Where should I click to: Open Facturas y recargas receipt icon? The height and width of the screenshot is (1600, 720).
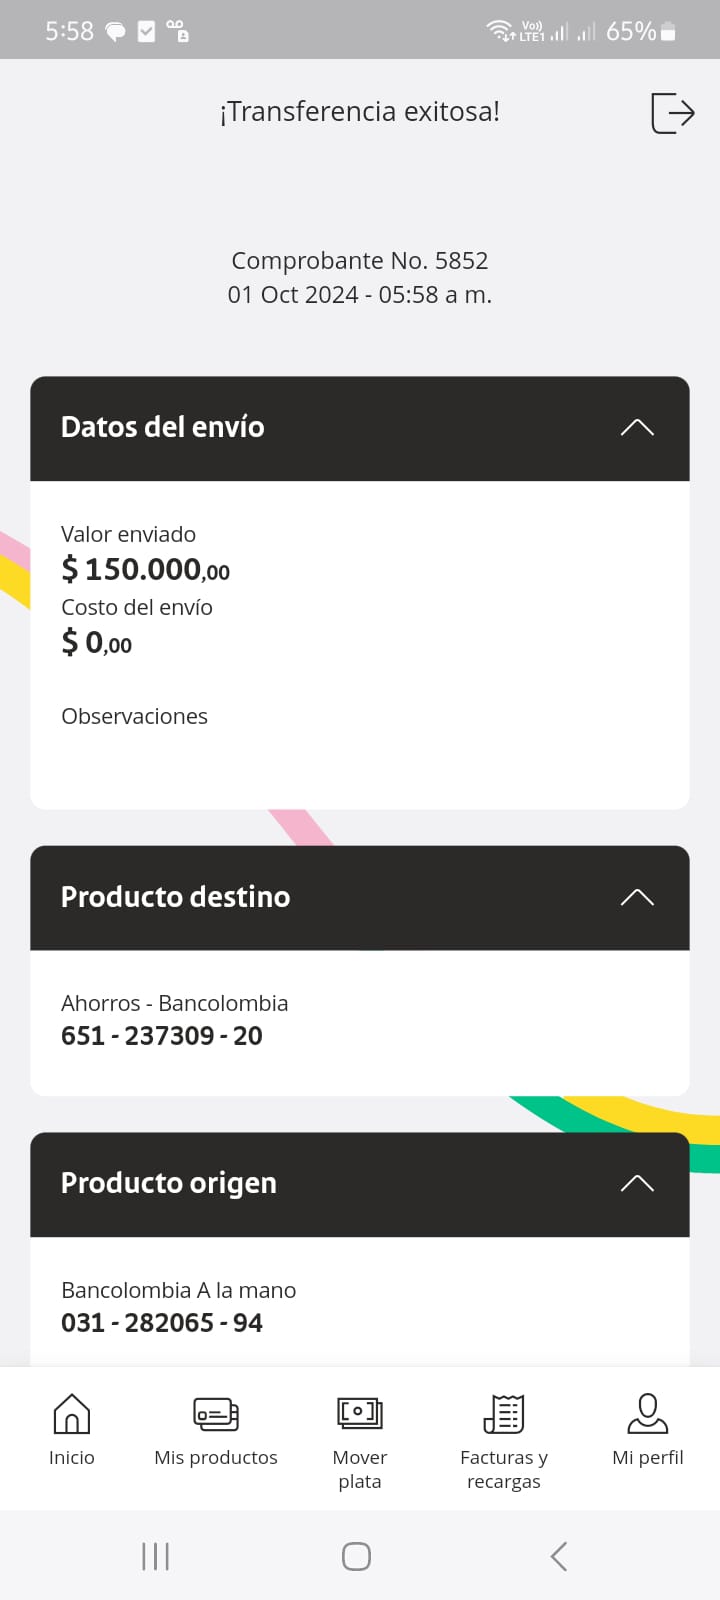coord(504,1414)
